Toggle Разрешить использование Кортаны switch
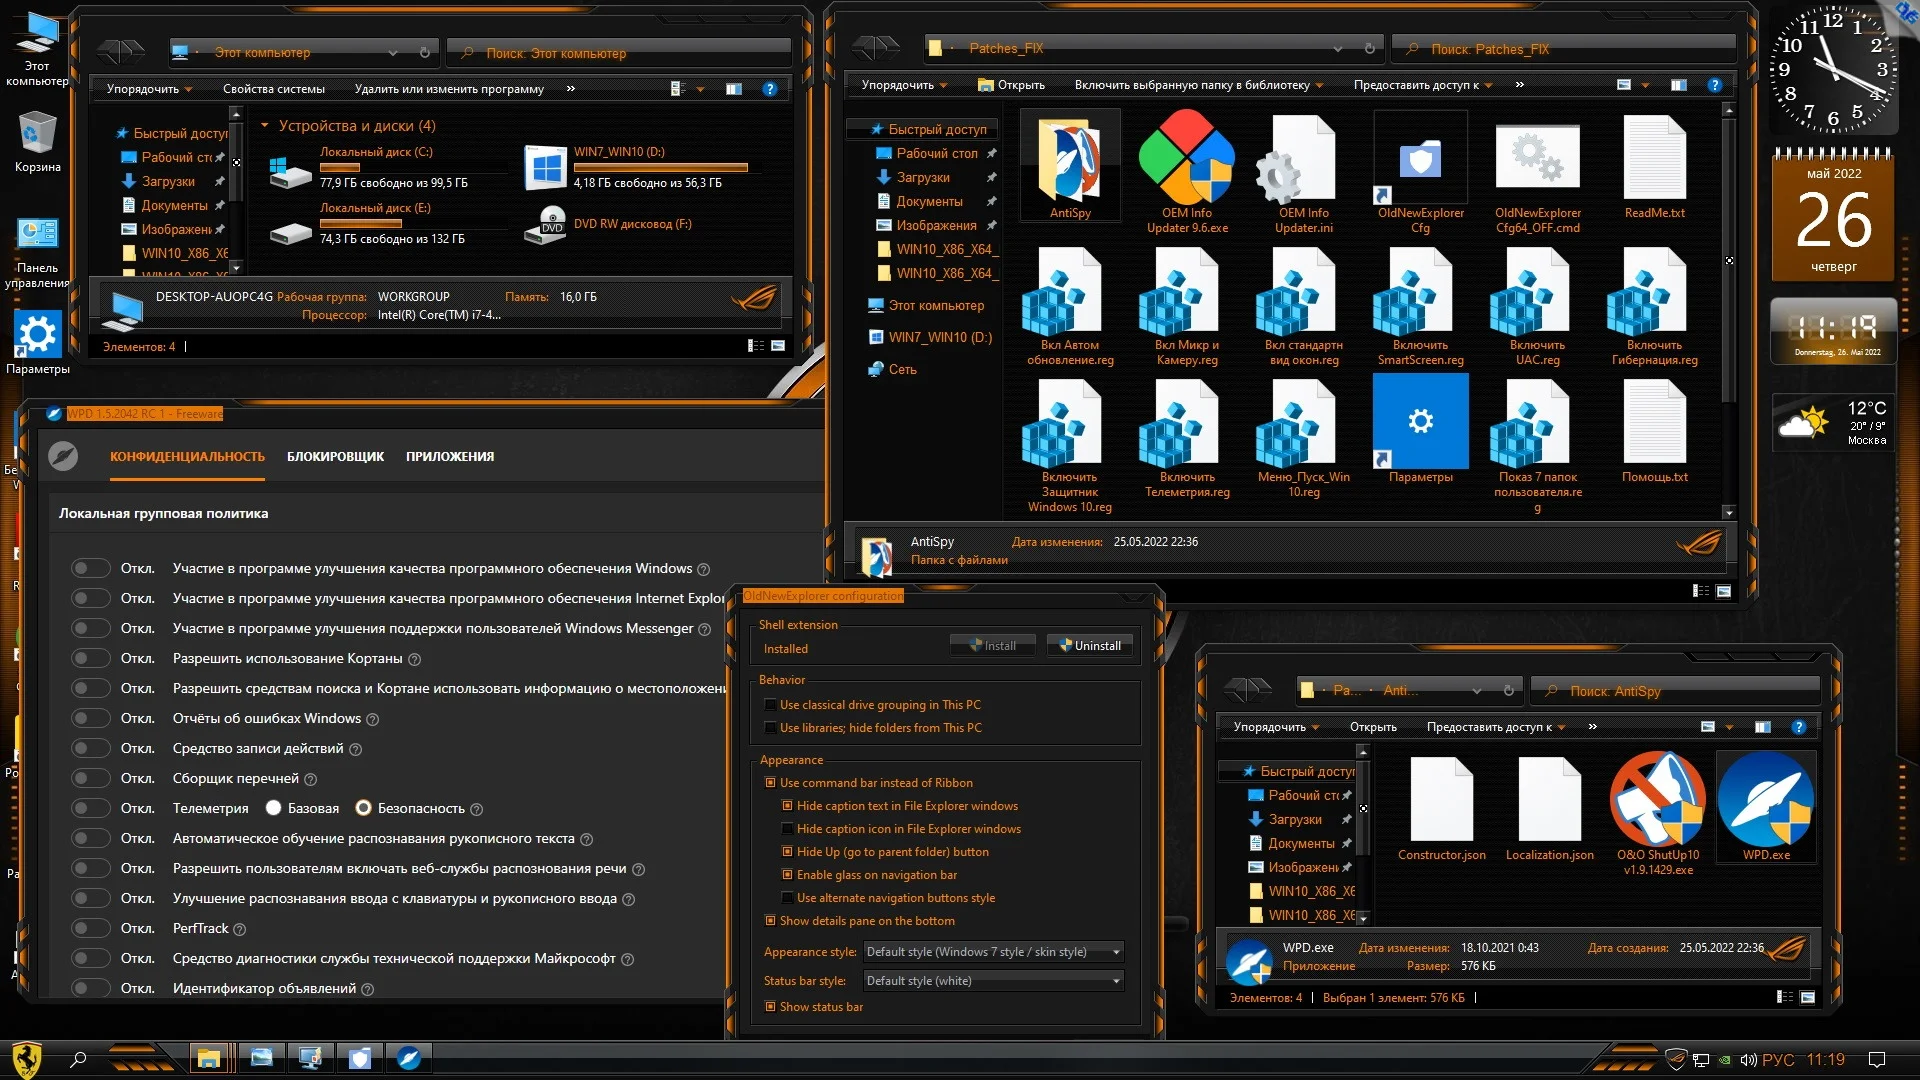The image size is (1920, 1080). coord(91,658)
